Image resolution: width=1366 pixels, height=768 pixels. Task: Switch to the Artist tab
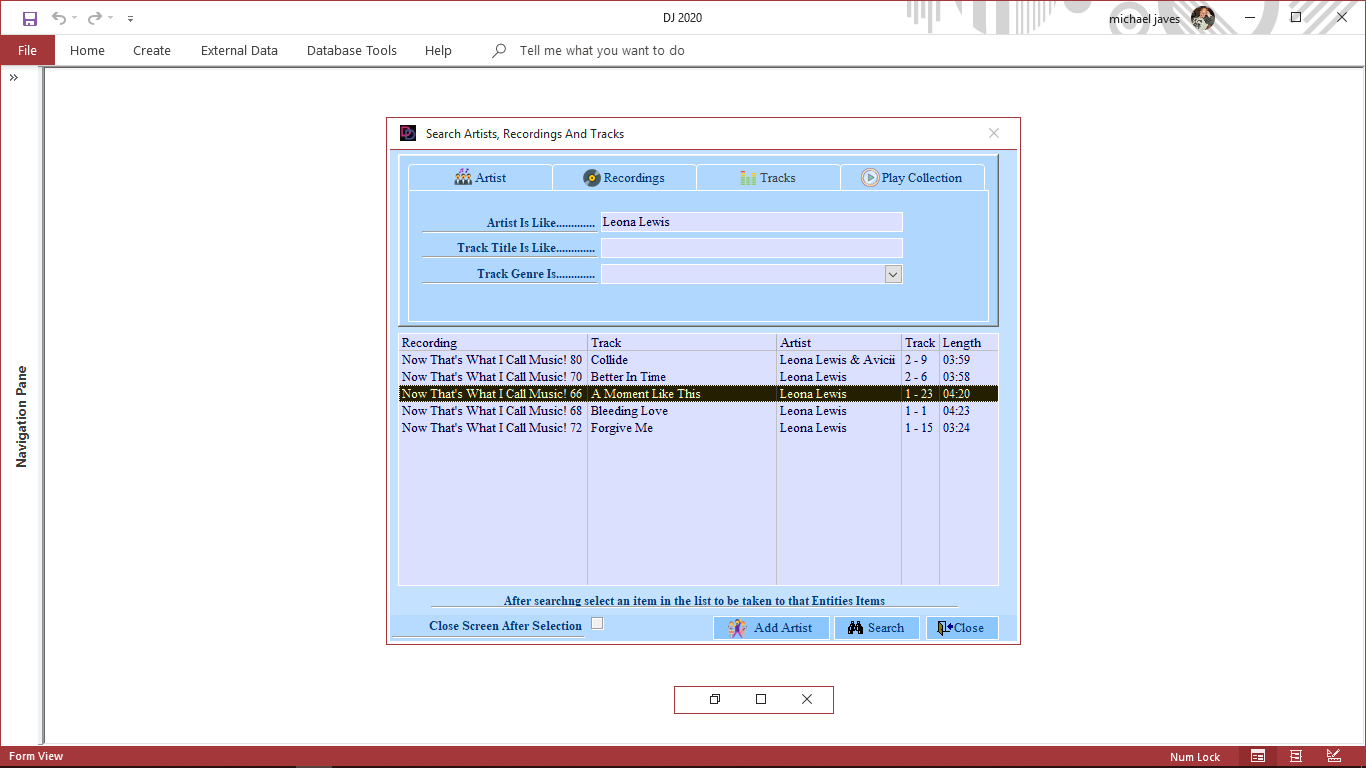point(480,178)
